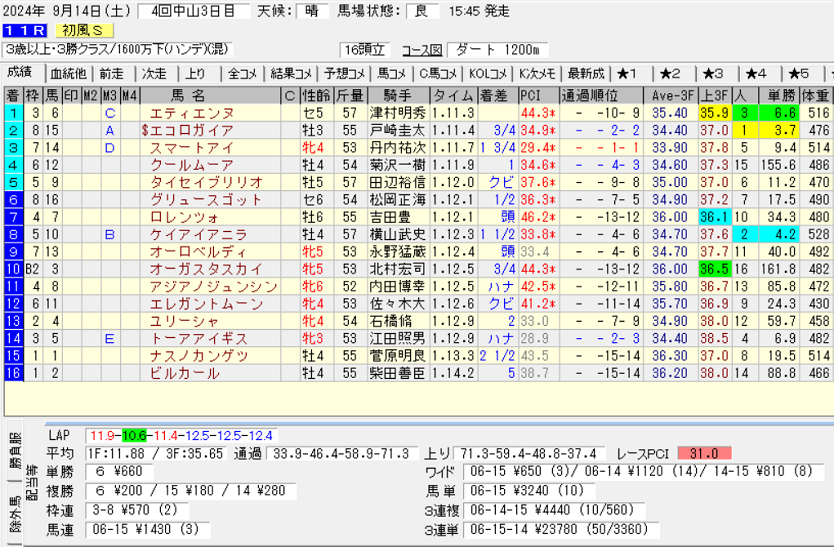
Task: Show the 上り tab
Action: (x=196, y=74)
